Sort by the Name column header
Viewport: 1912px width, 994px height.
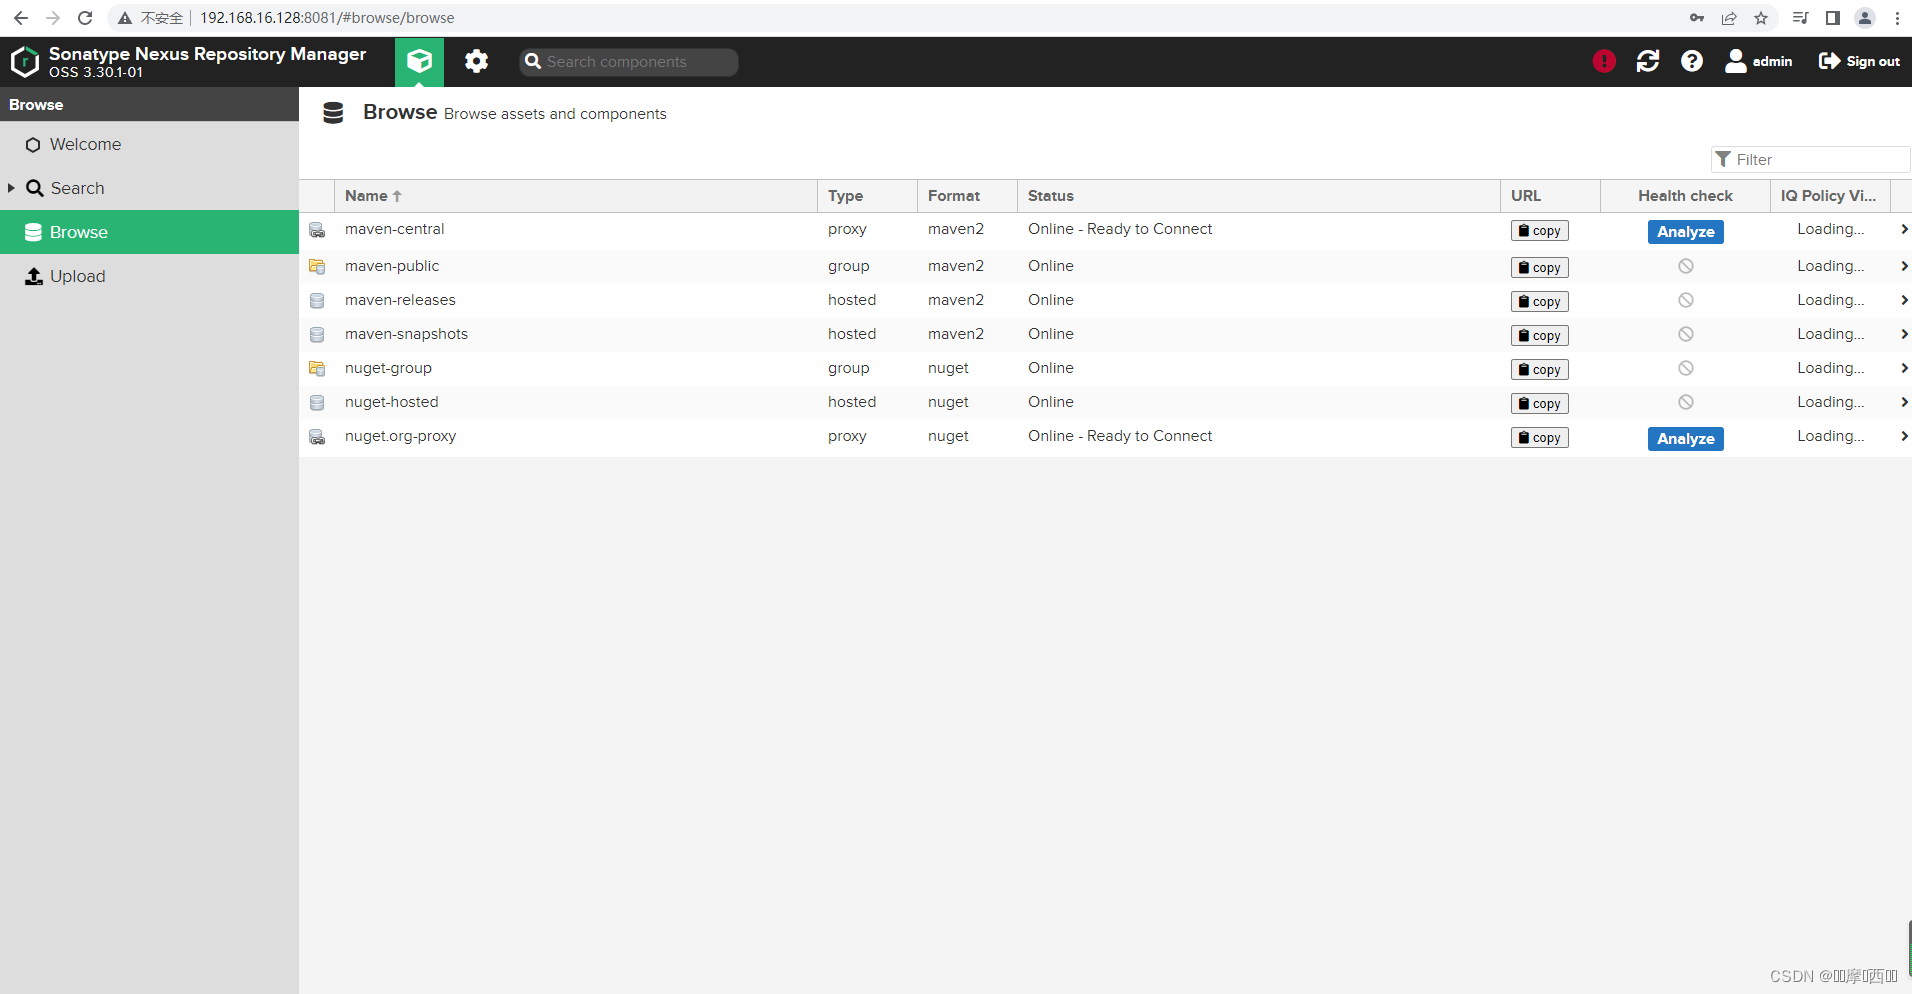[x=576, y=196]
